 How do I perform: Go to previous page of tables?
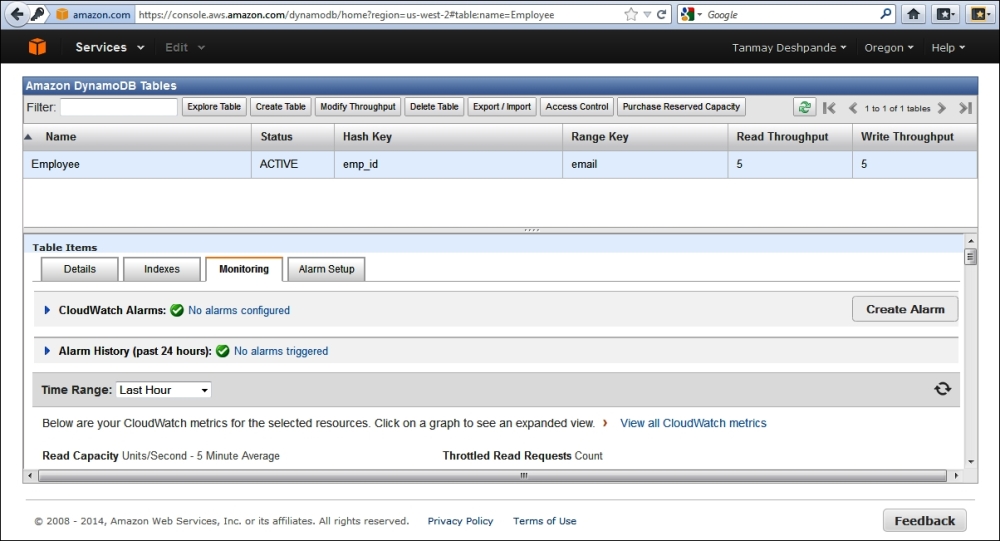point(852,108)
